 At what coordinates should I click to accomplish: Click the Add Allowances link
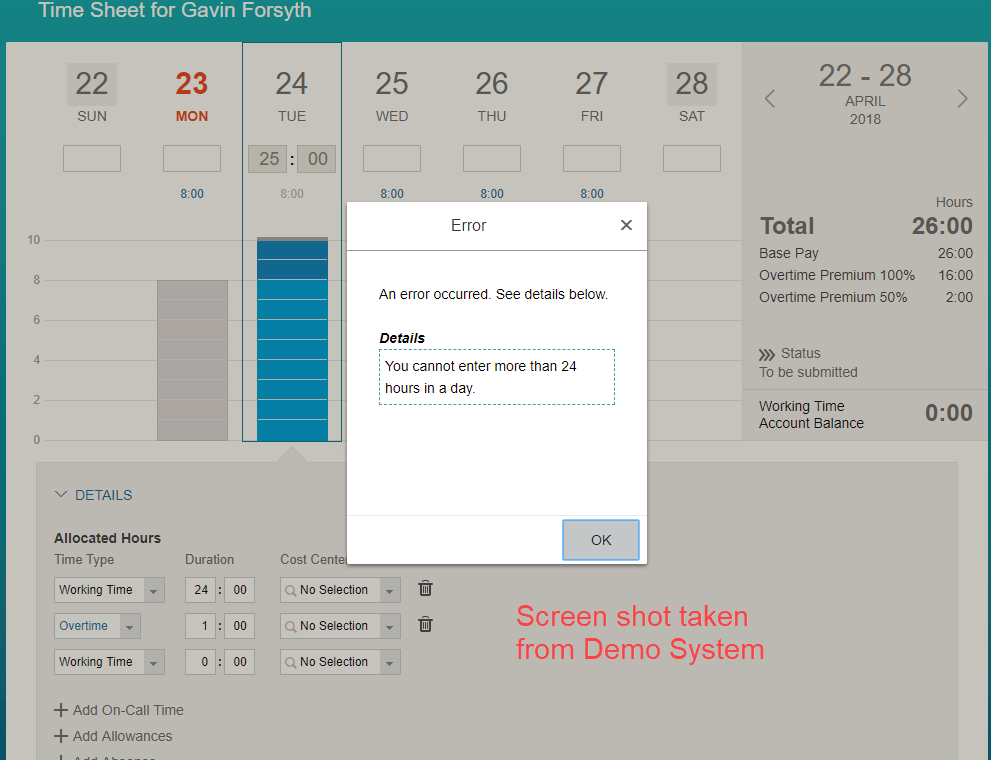pyautogui.click(x=122, y=736)
